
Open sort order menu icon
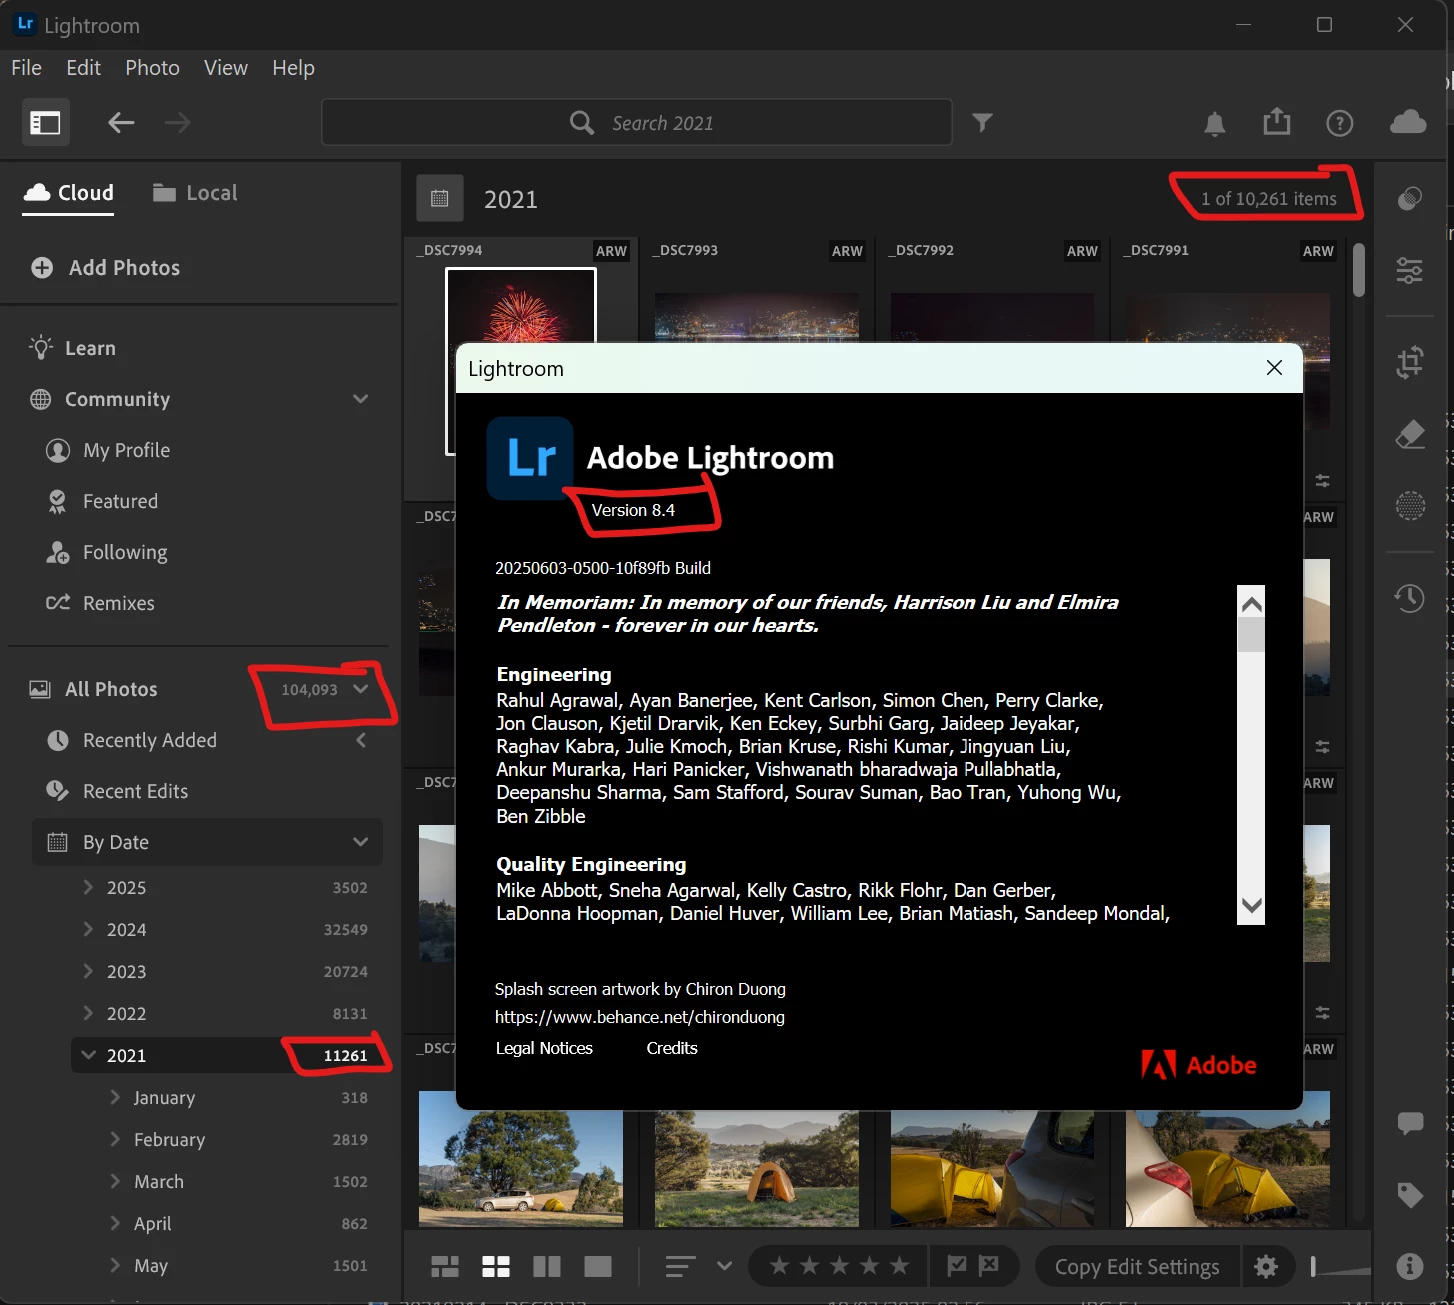(x=680, y=1267)
